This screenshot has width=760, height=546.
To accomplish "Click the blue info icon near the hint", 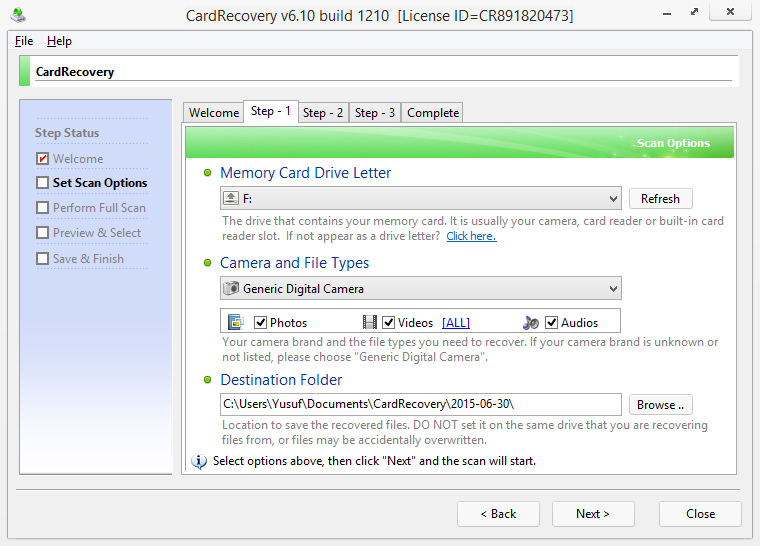I will click(199, 461).
